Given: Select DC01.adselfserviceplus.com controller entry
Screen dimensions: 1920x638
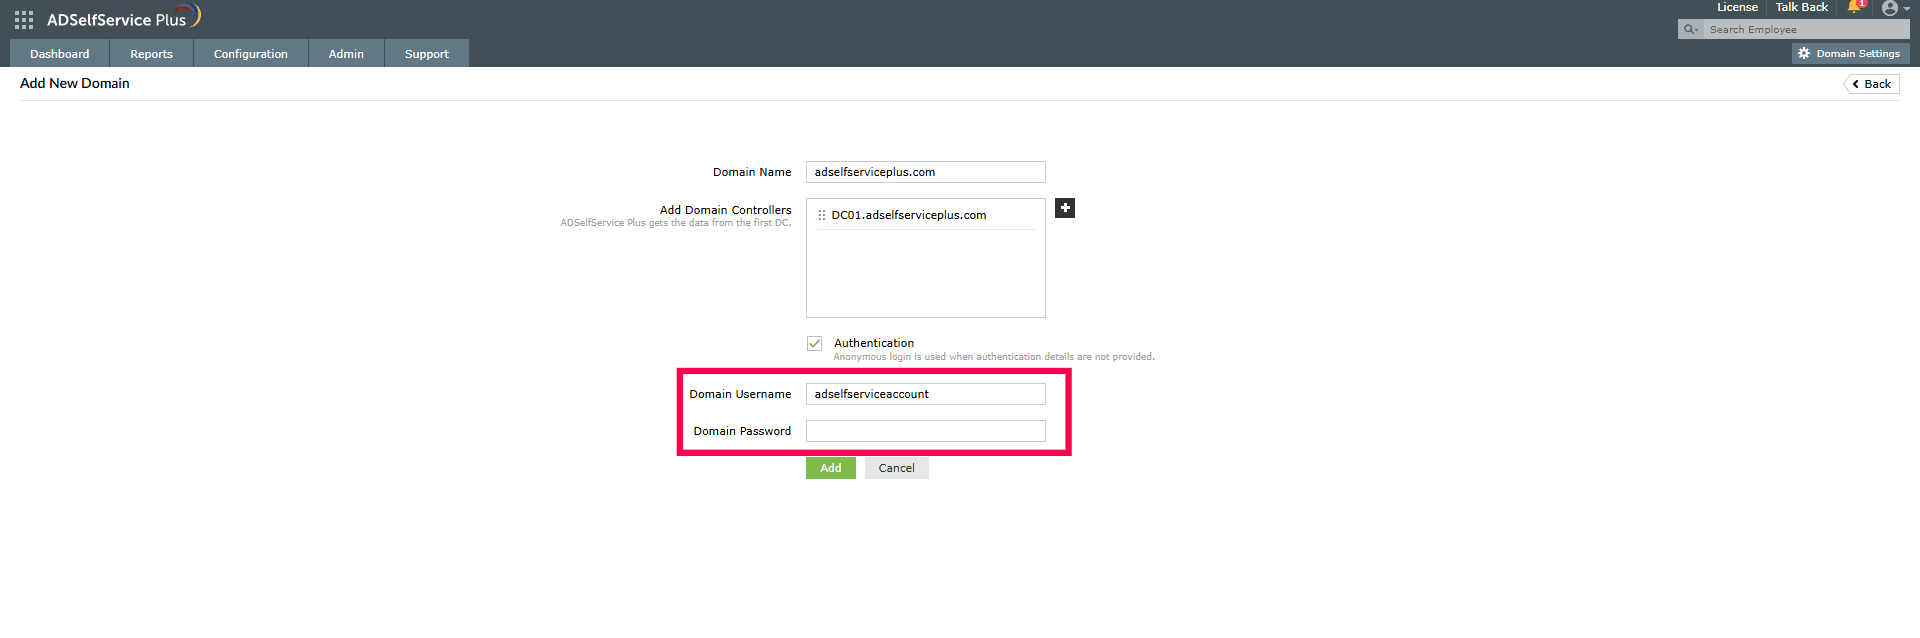Looking at the screenshot, I should (x=926, y=215).
